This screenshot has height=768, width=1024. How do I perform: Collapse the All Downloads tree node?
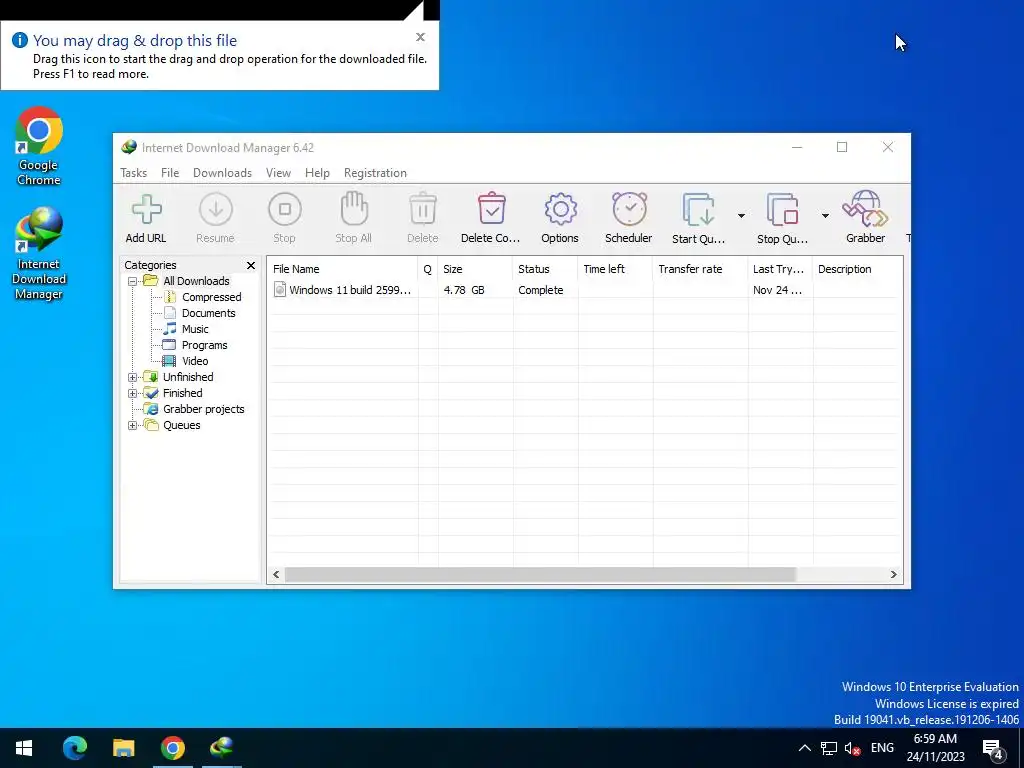133,281
